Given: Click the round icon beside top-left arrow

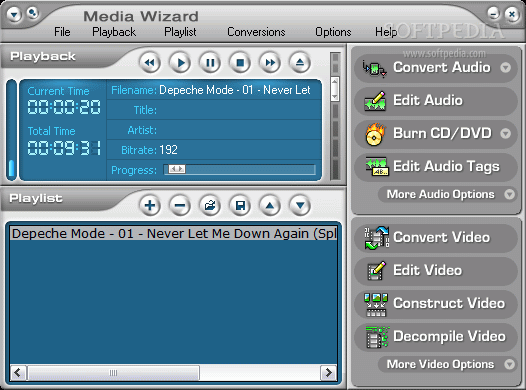Looking at the screenshot, I should [33, 13].
